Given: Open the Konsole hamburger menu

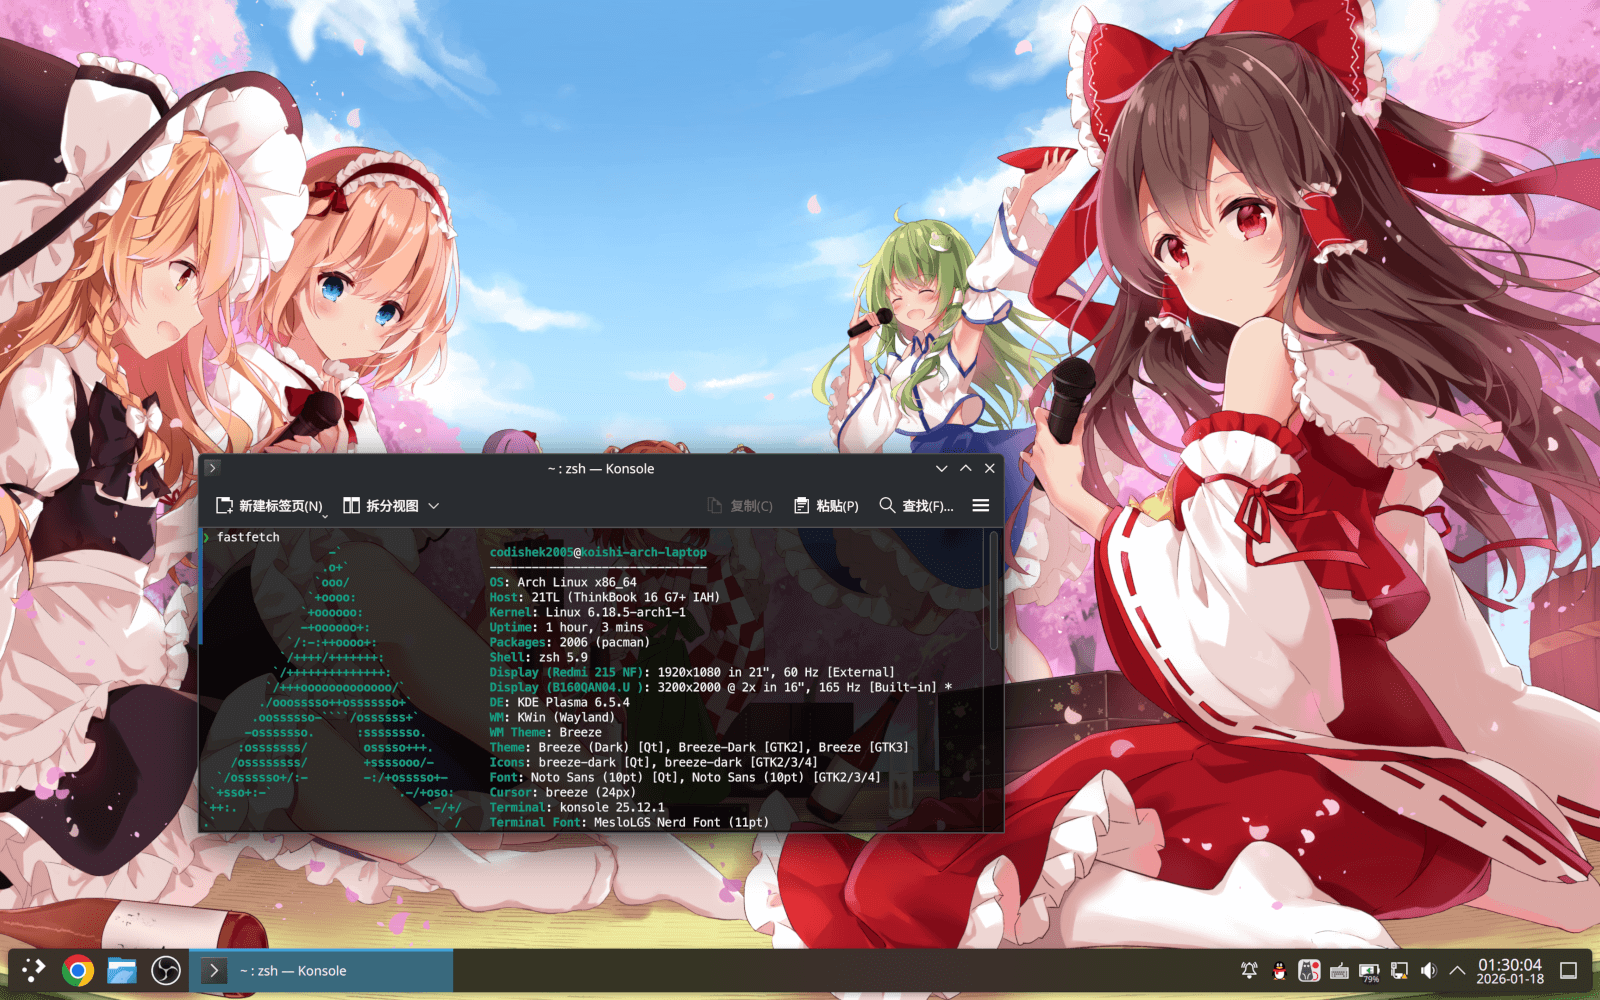Looking at the screenshot, I should [980, 506].
